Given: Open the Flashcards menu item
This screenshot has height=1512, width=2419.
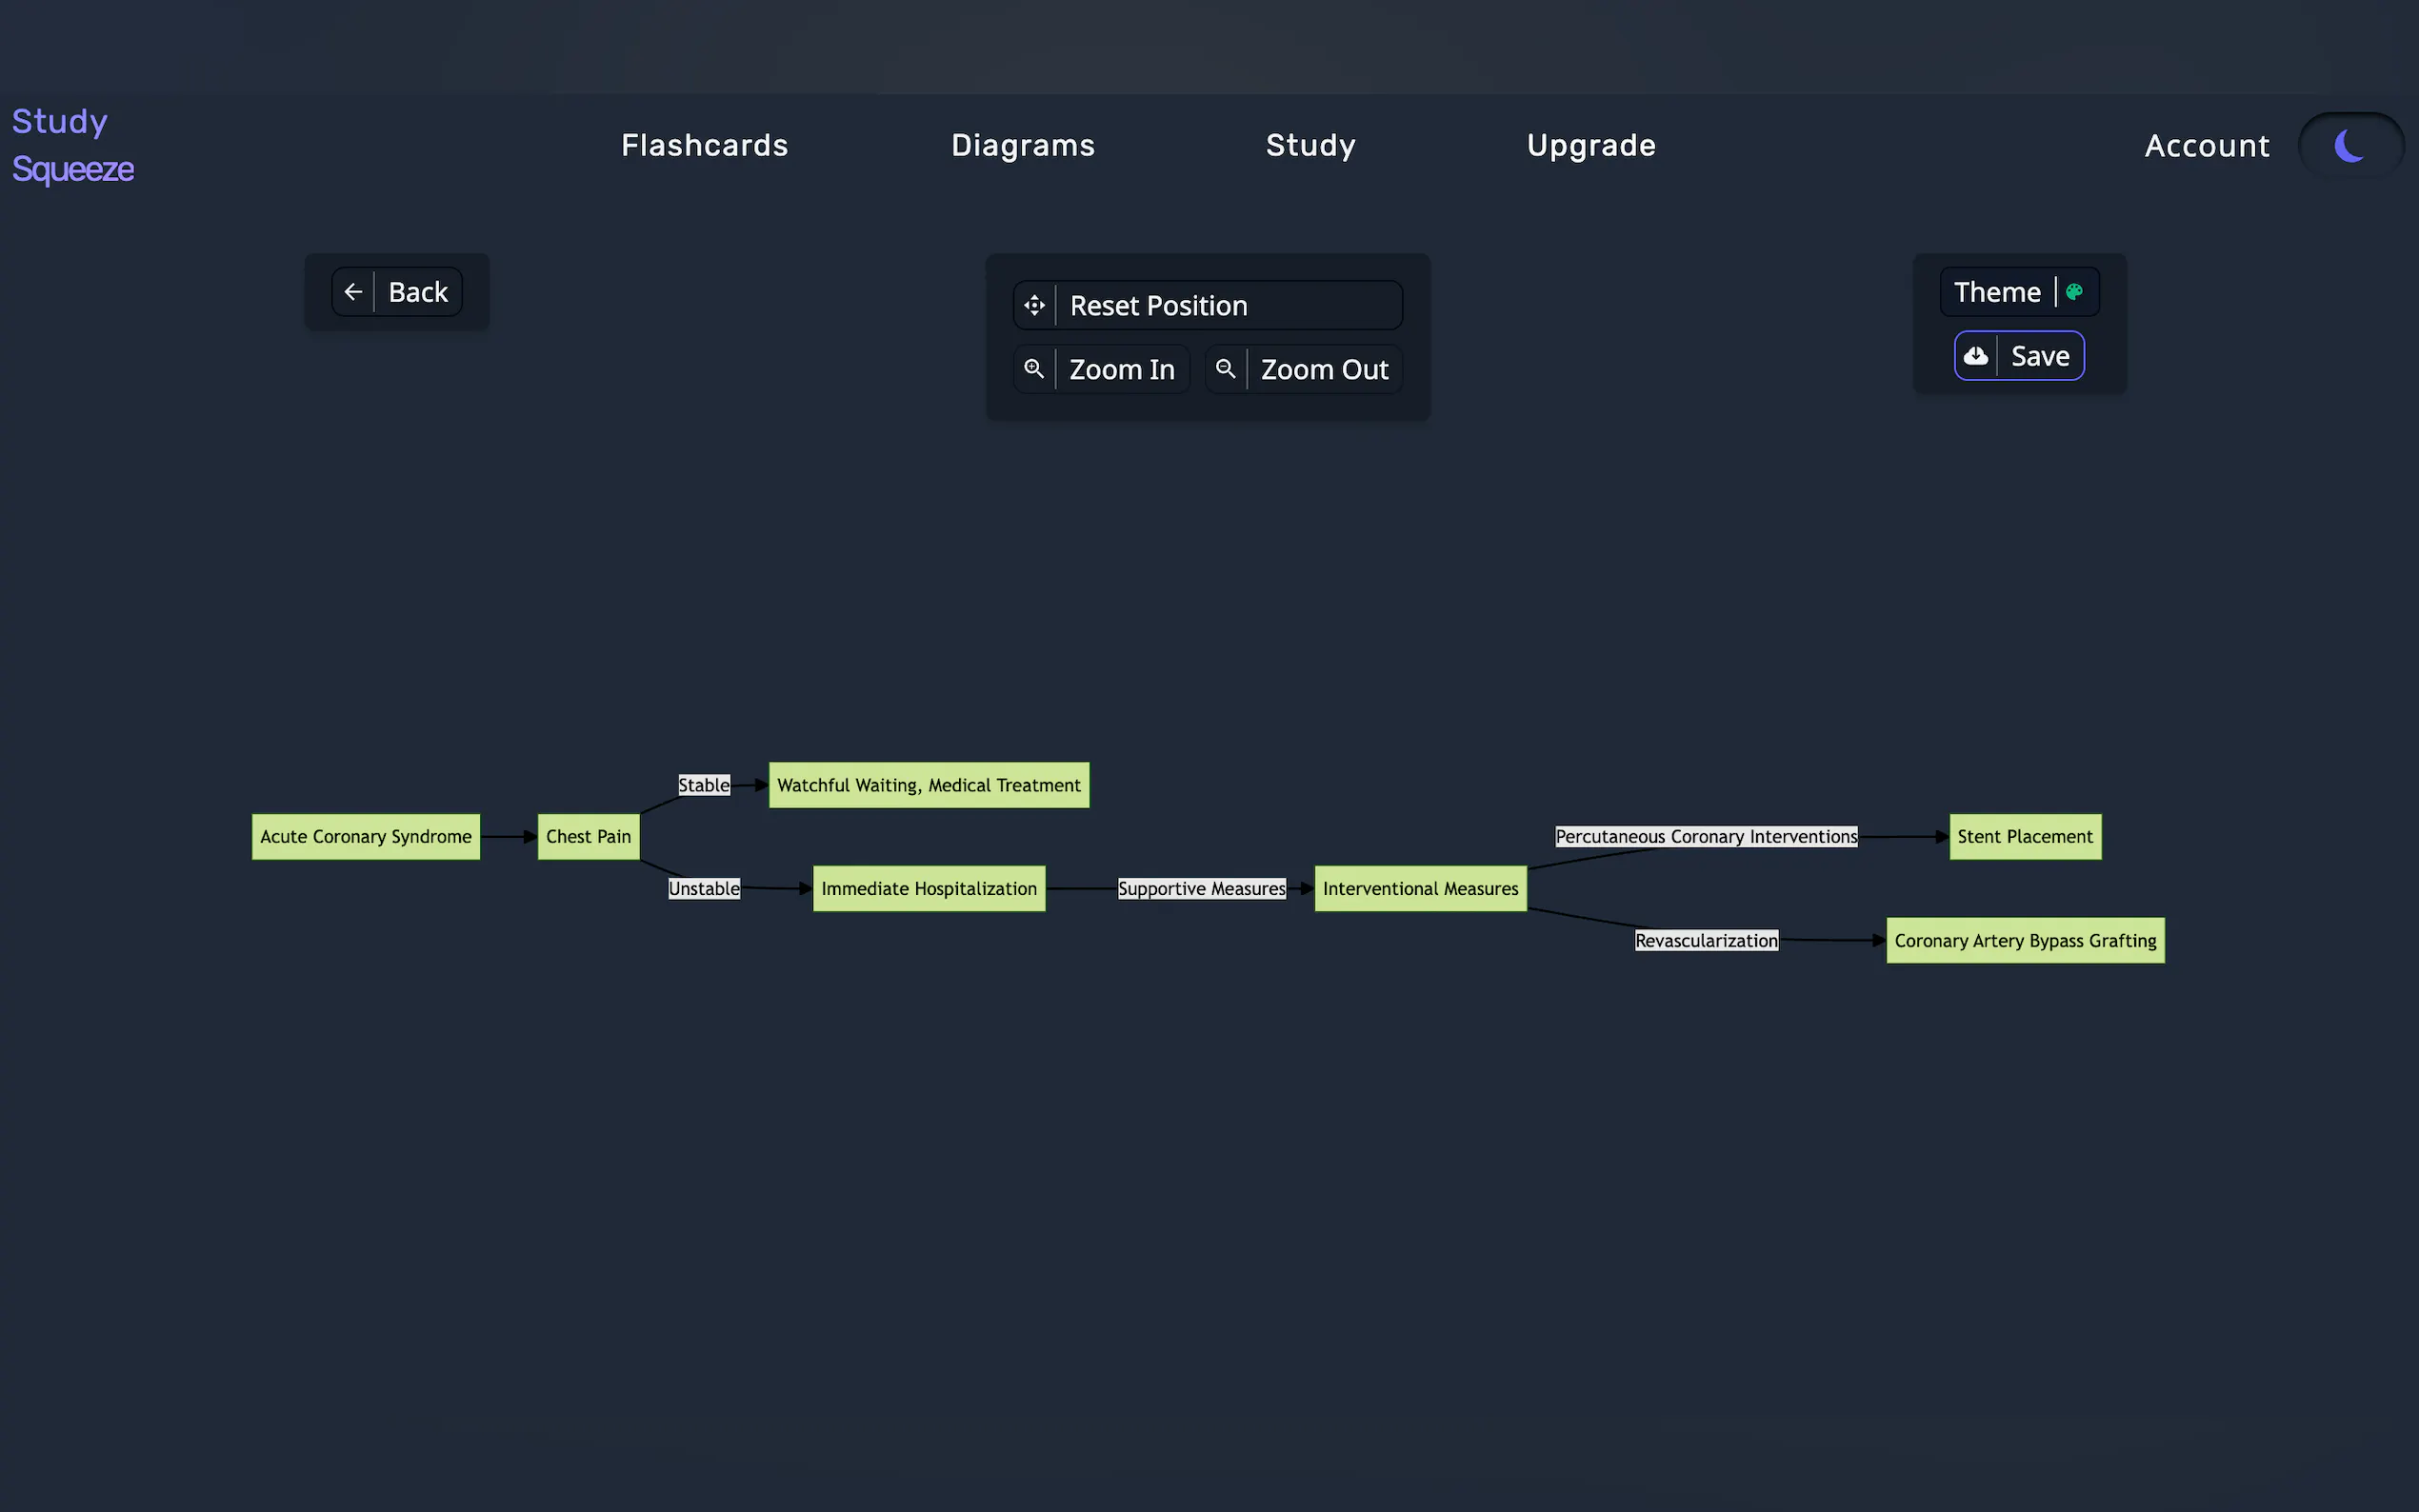Looking at the screenshot, I should click(704, 146).
